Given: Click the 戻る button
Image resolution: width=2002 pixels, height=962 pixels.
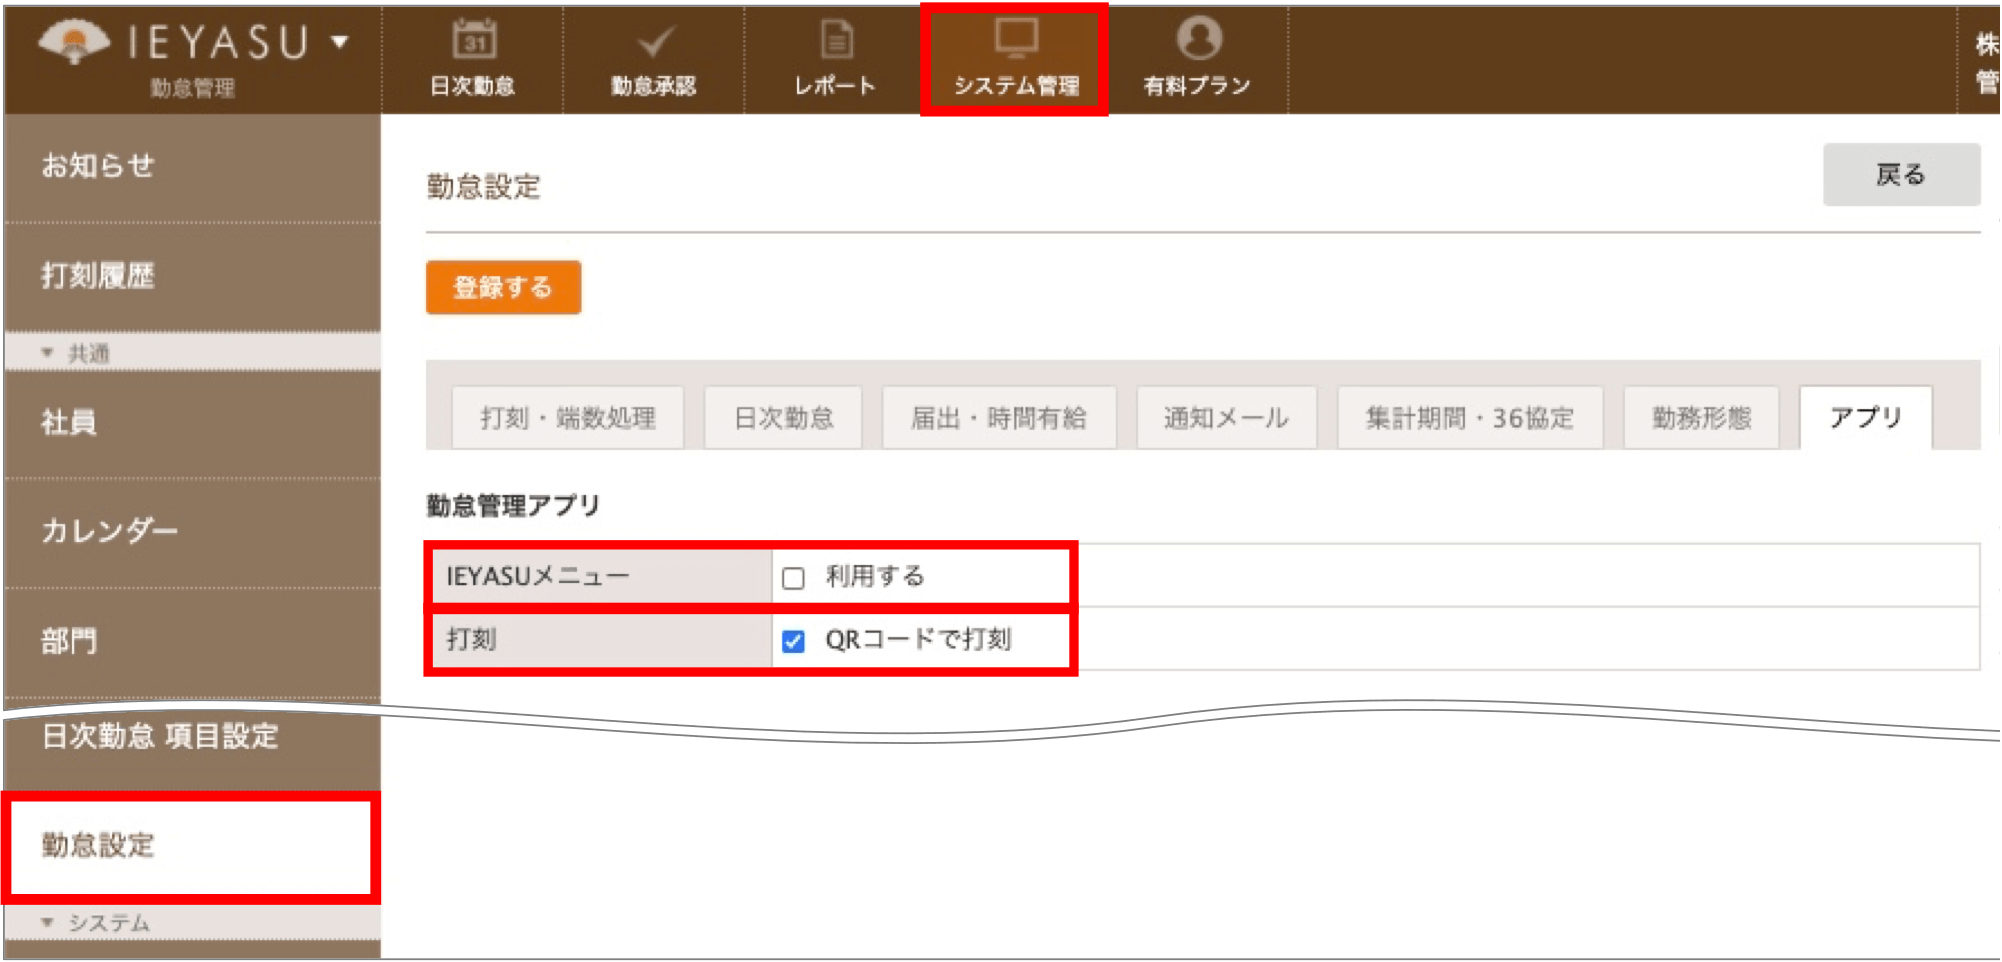Looking at the screenshot, I should 1901,175.
